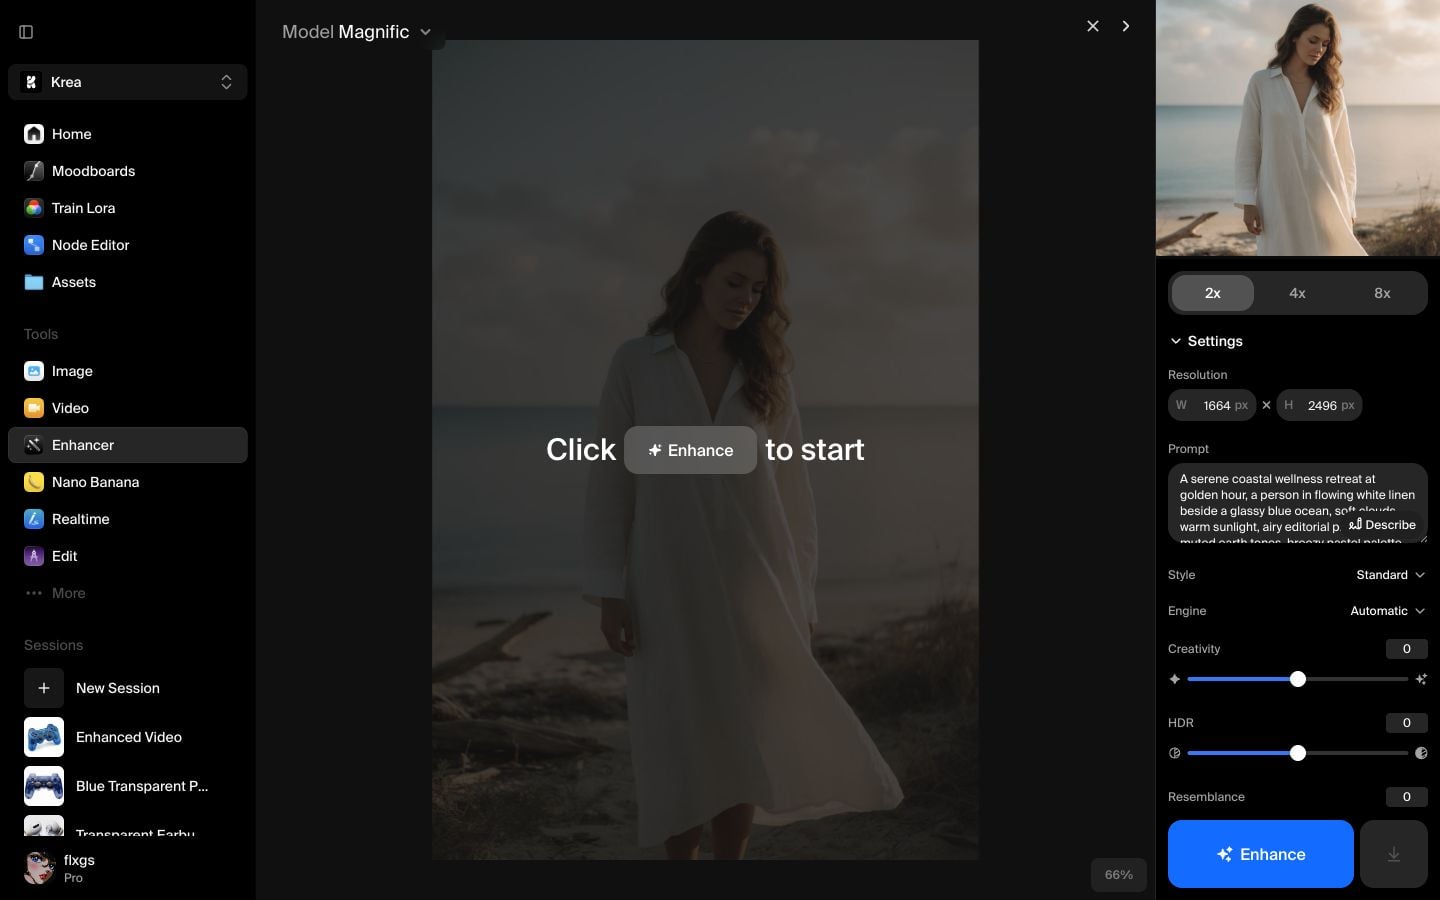Open the Moodboards menu item

coord(128,171)
